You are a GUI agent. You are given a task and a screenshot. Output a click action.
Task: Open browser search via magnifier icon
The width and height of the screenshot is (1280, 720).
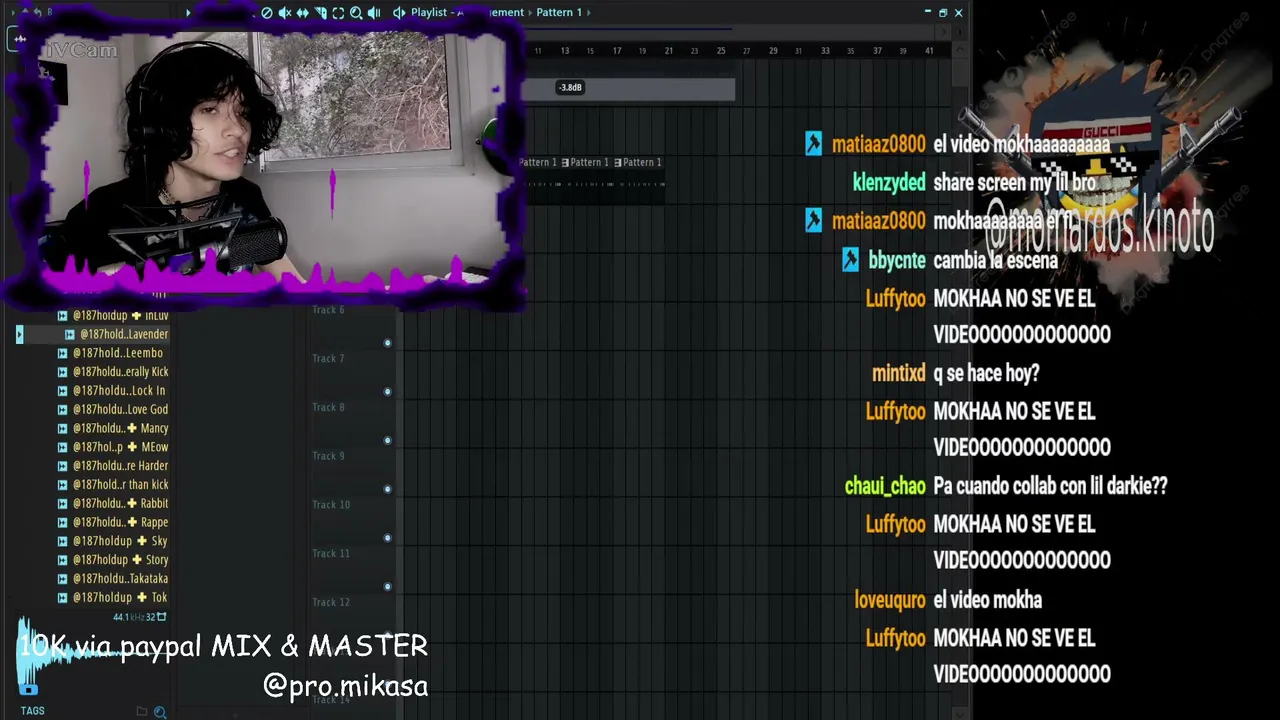[x=160, y=712]
